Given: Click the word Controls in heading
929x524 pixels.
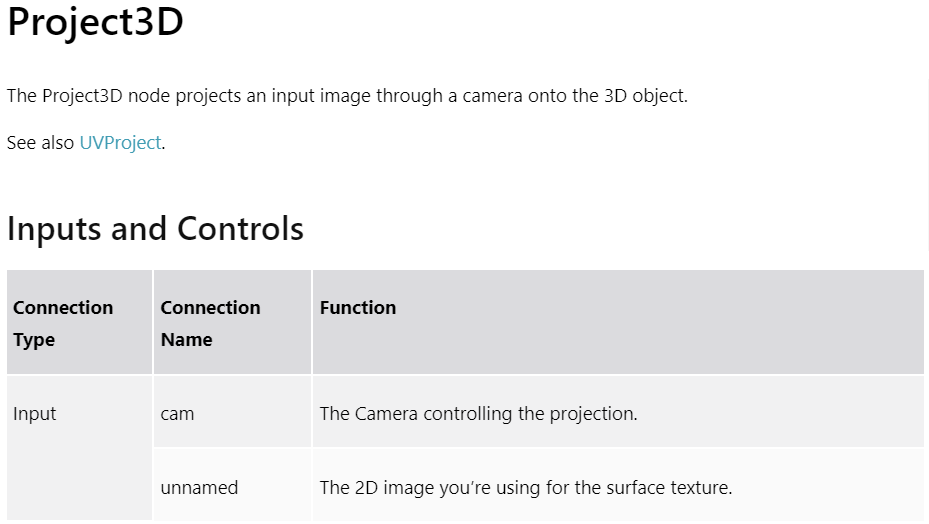Looking at the screenshot, I should [241, 229].
